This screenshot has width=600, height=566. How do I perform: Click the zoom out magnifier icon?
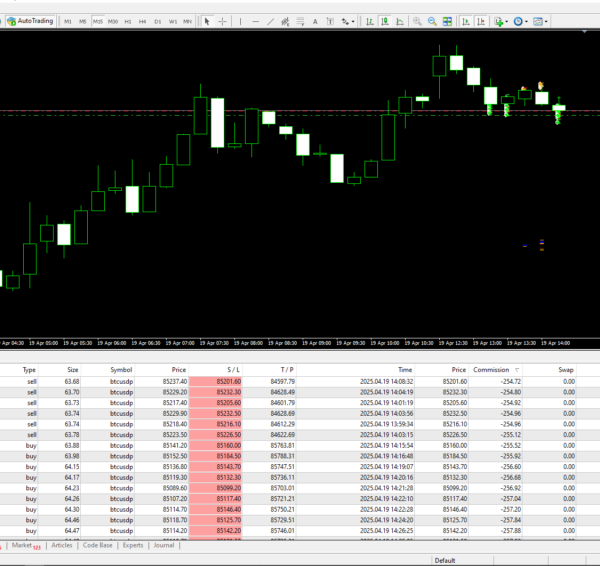(433, 21)
